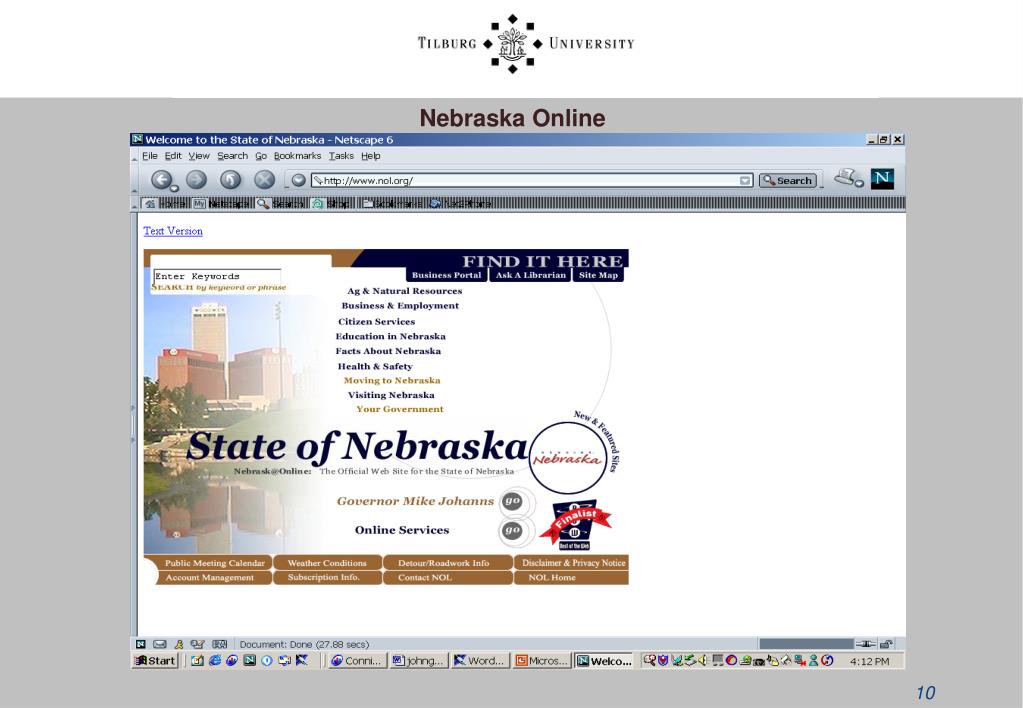Toggle the online/offline connection icon
The height and width of the screenshot is (708, 1023).
pos(866,644)
